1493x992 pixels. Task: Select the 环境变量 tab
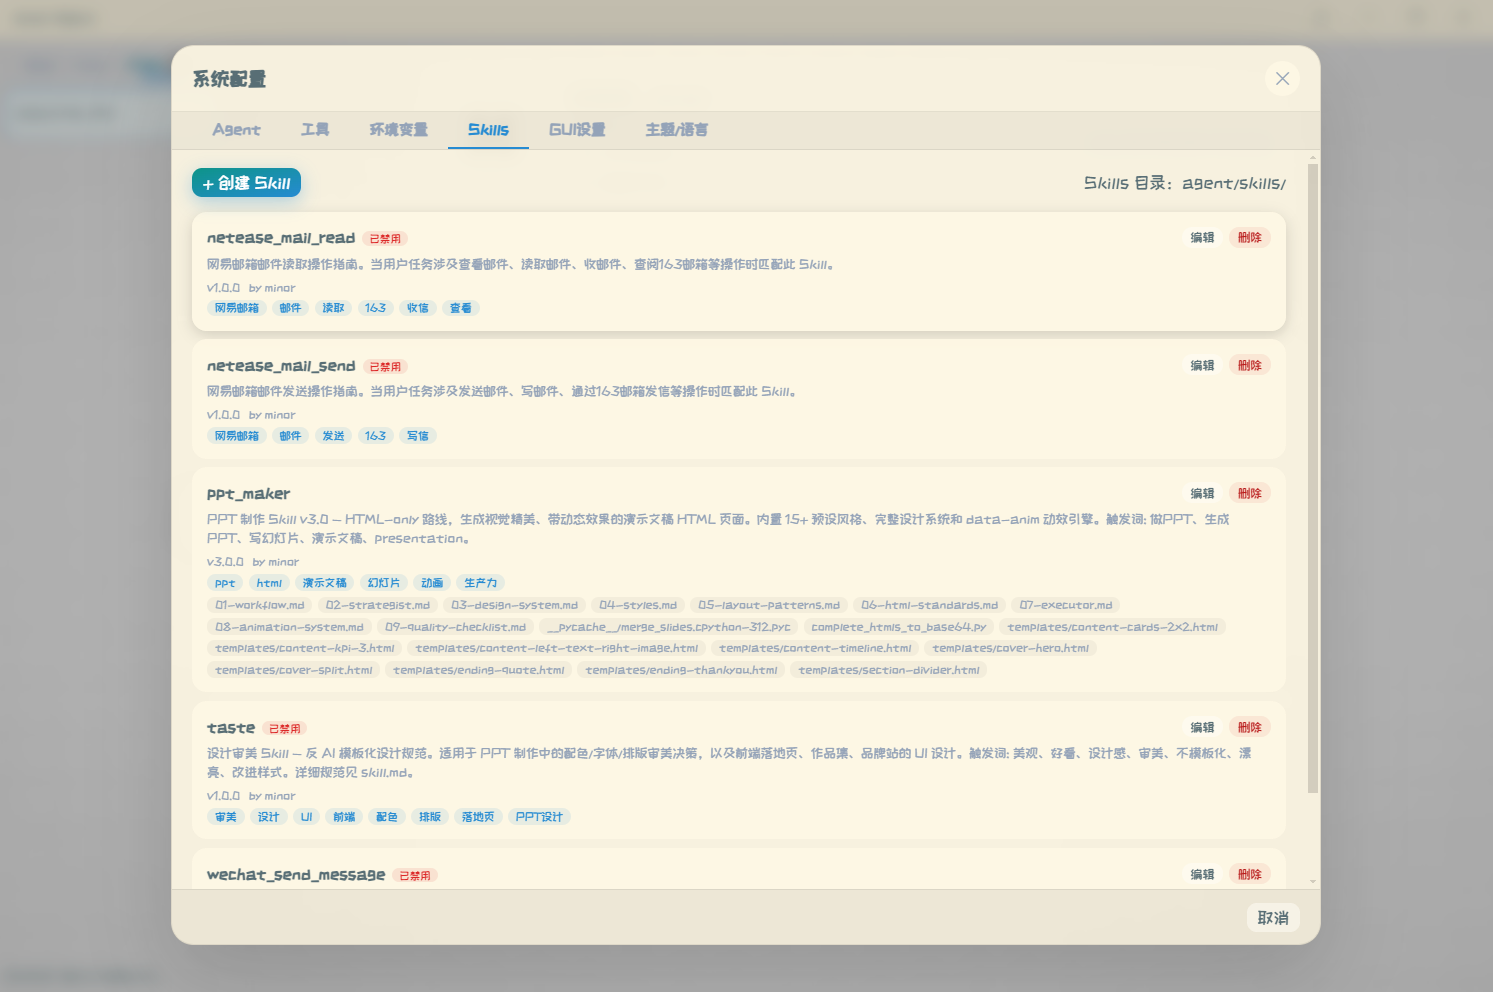pyautogui.click(x=398, y=130)
